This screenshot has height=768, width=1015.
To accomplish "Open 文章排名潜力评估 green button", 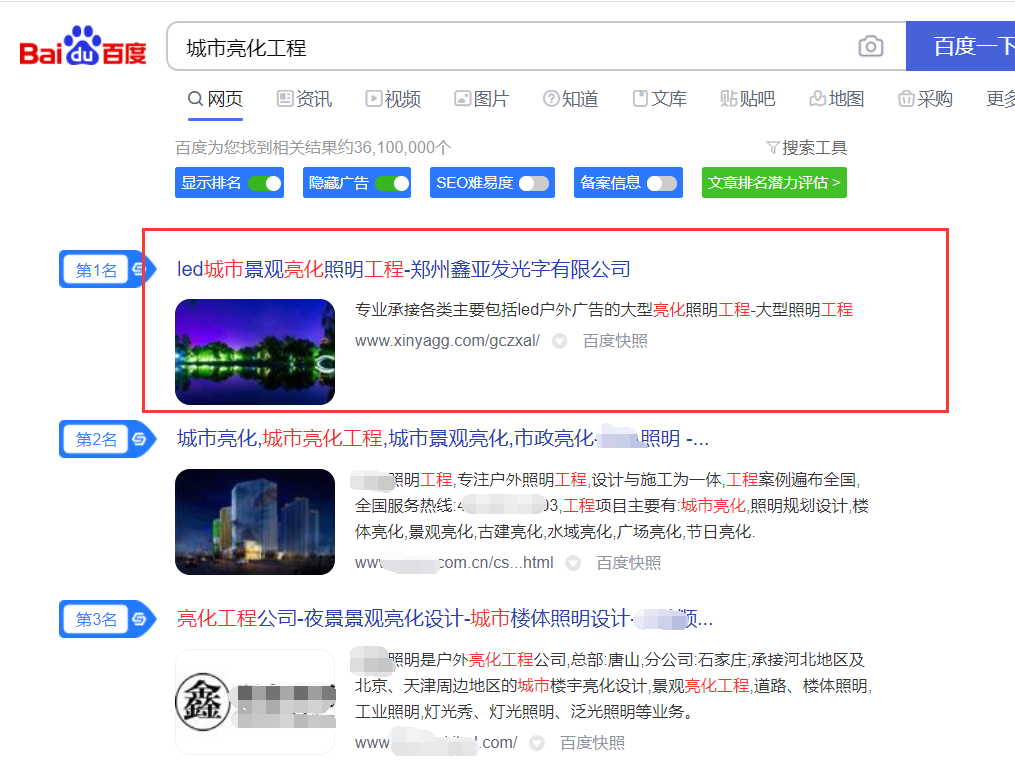I will (x=774, y=183).
